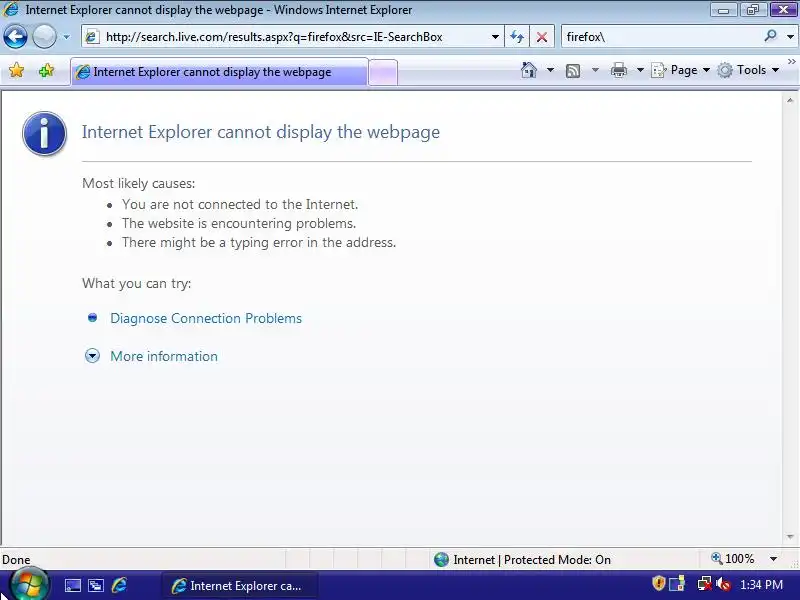The image size is (800, 600).
Task: Open Favorites Center star icon
Action: click(x=16, y=70)
